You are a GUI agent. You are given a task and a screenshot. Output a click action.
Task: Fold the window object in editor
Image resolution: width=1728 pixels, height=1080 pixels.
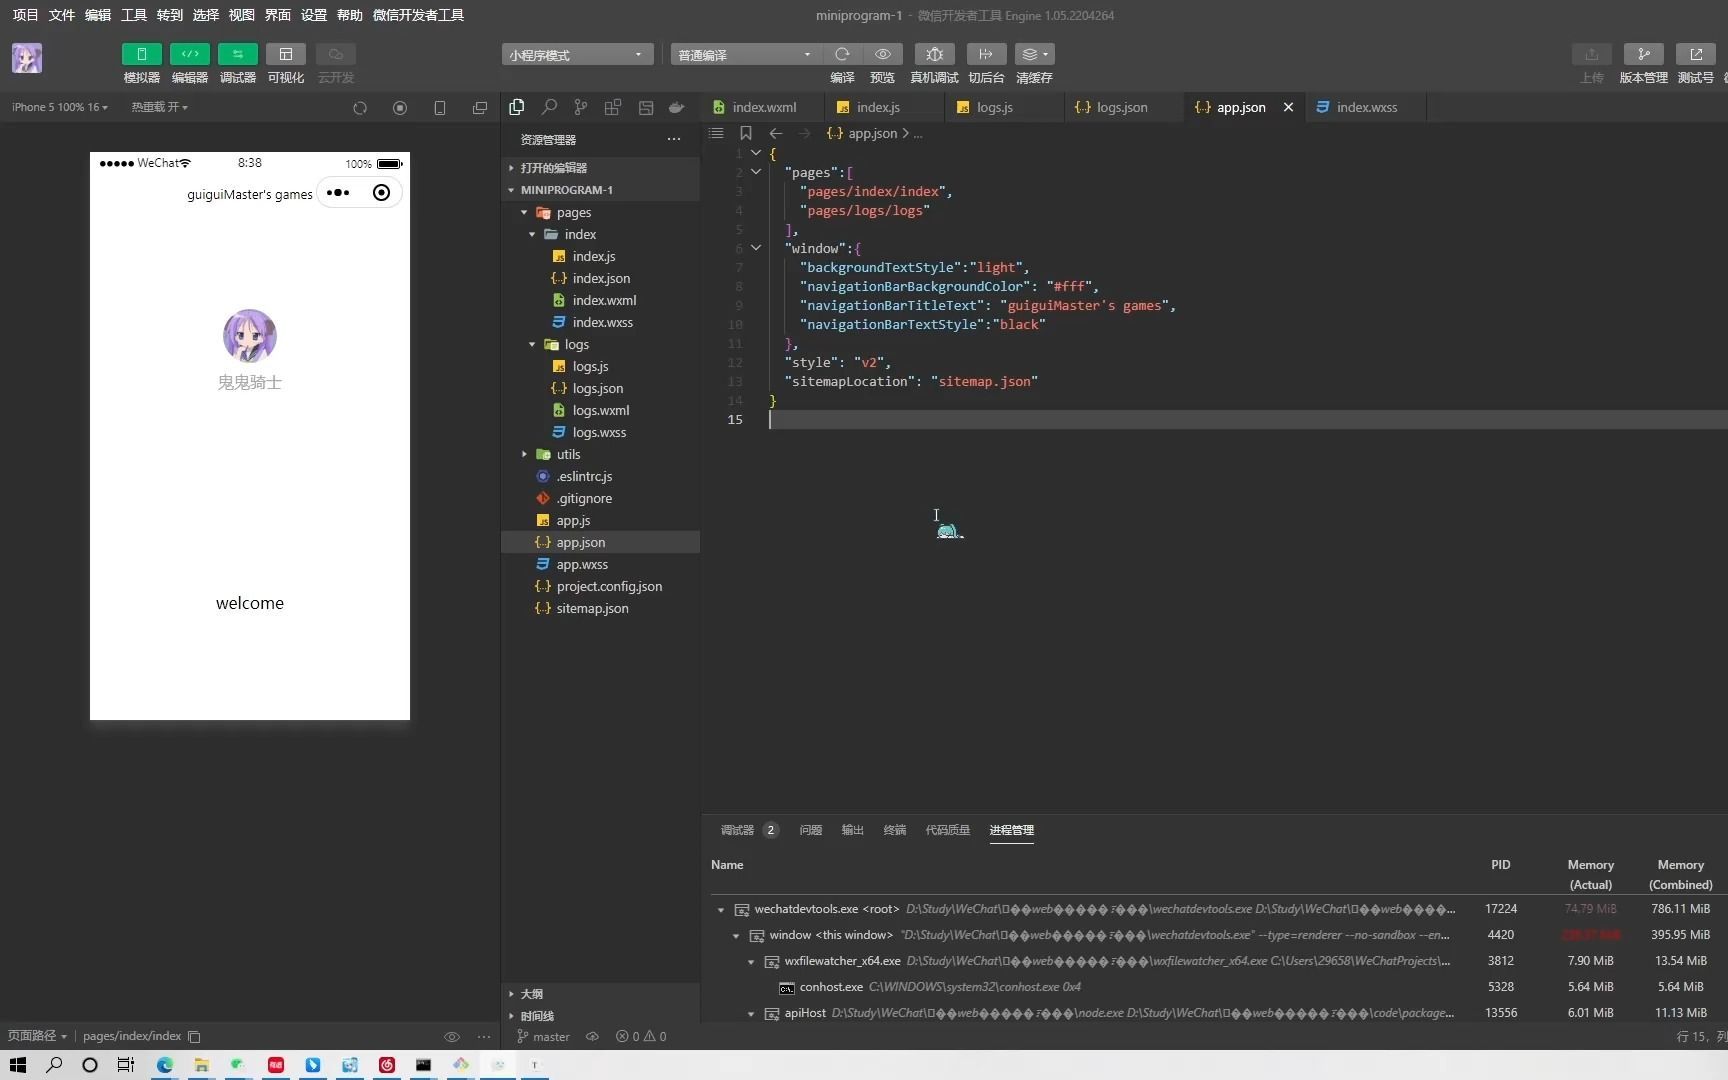point(756,248)
